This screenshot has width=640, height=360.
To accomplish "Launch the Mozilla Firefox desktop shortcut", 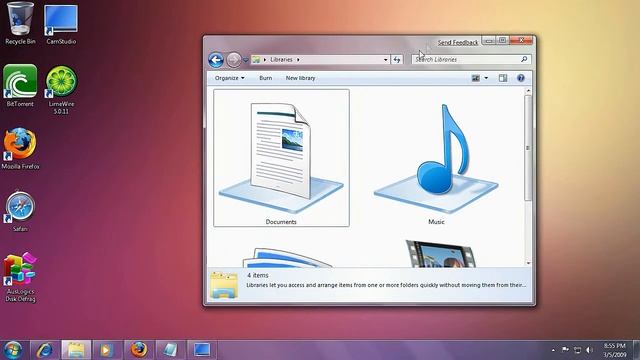I will [20, 149].
